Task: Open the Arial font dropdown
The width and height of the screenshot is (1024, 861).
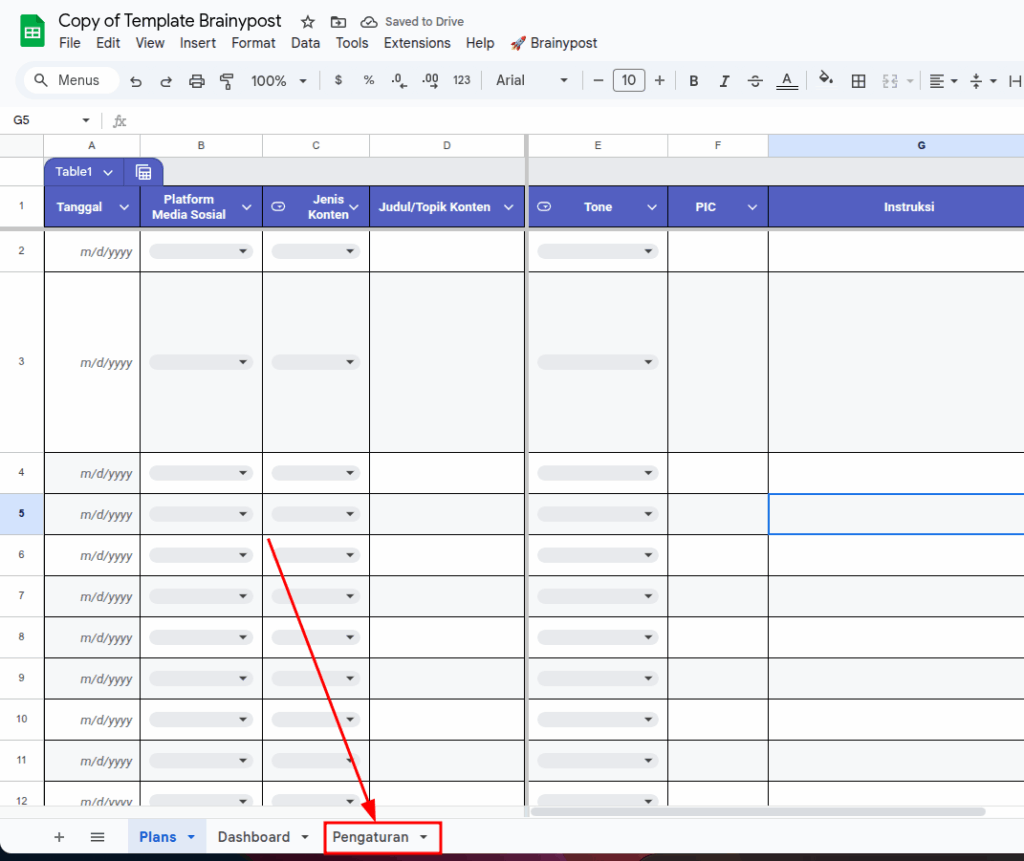Action: click(x=531, y=81)
